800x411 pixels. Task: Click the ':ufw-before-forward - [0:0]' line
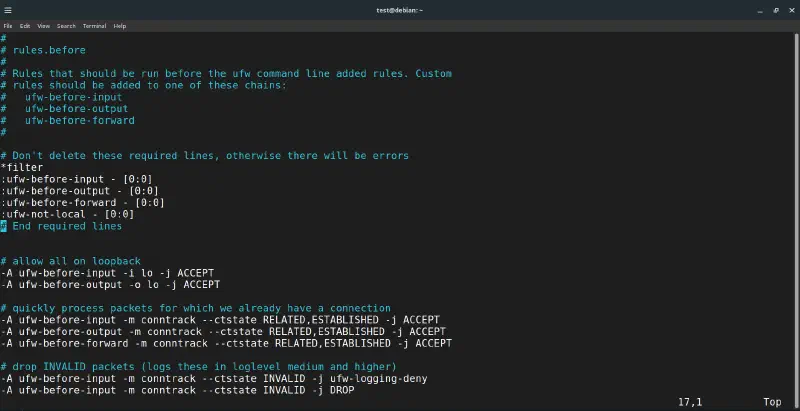pos(83,202)
